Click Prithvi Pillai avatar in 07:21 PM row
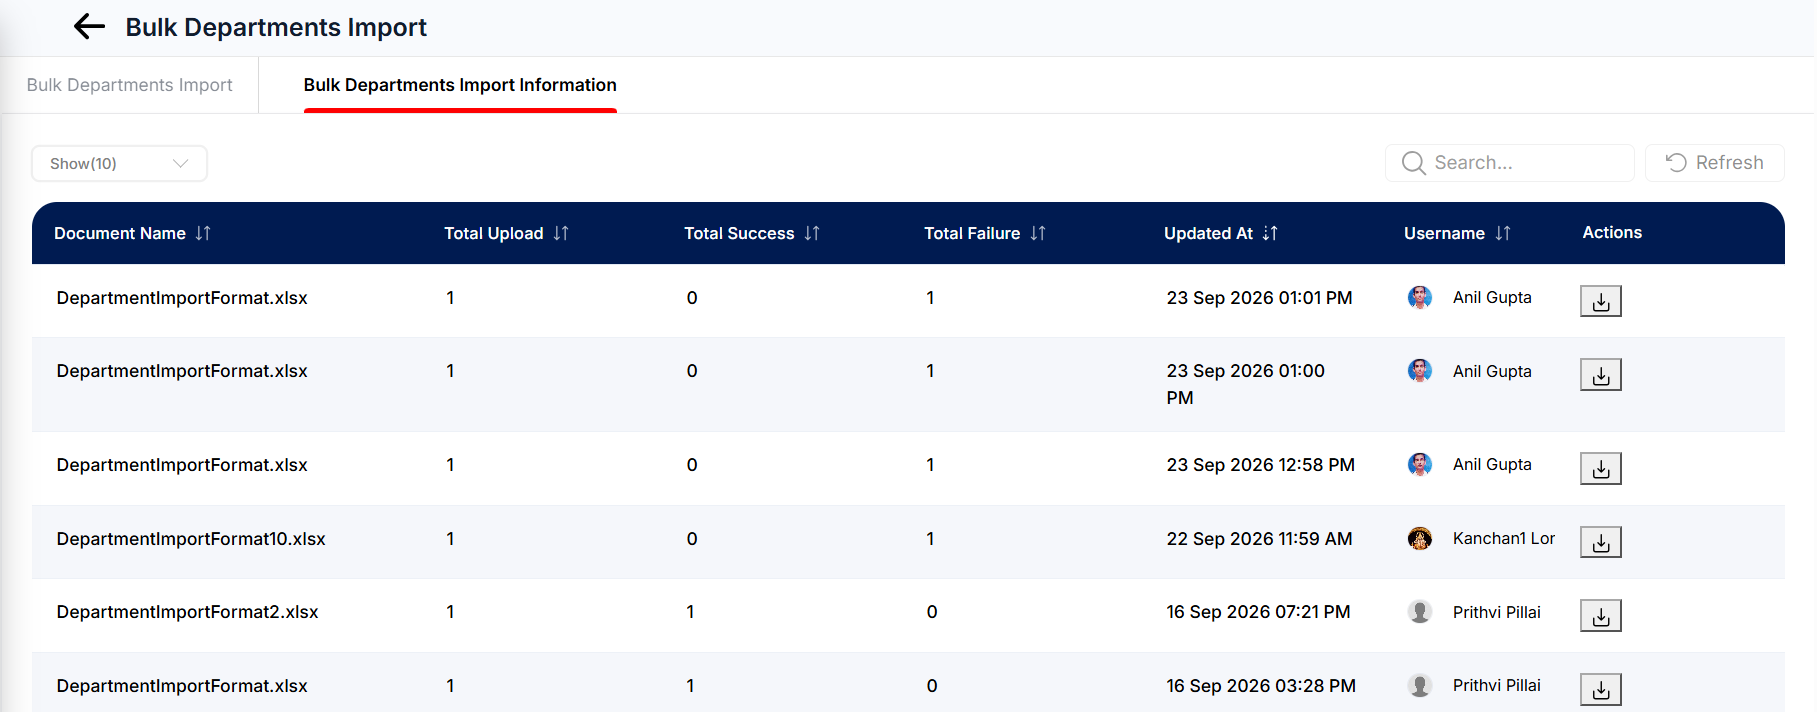This screenshot has width=1817, height=712. (x=1420, y=612)
